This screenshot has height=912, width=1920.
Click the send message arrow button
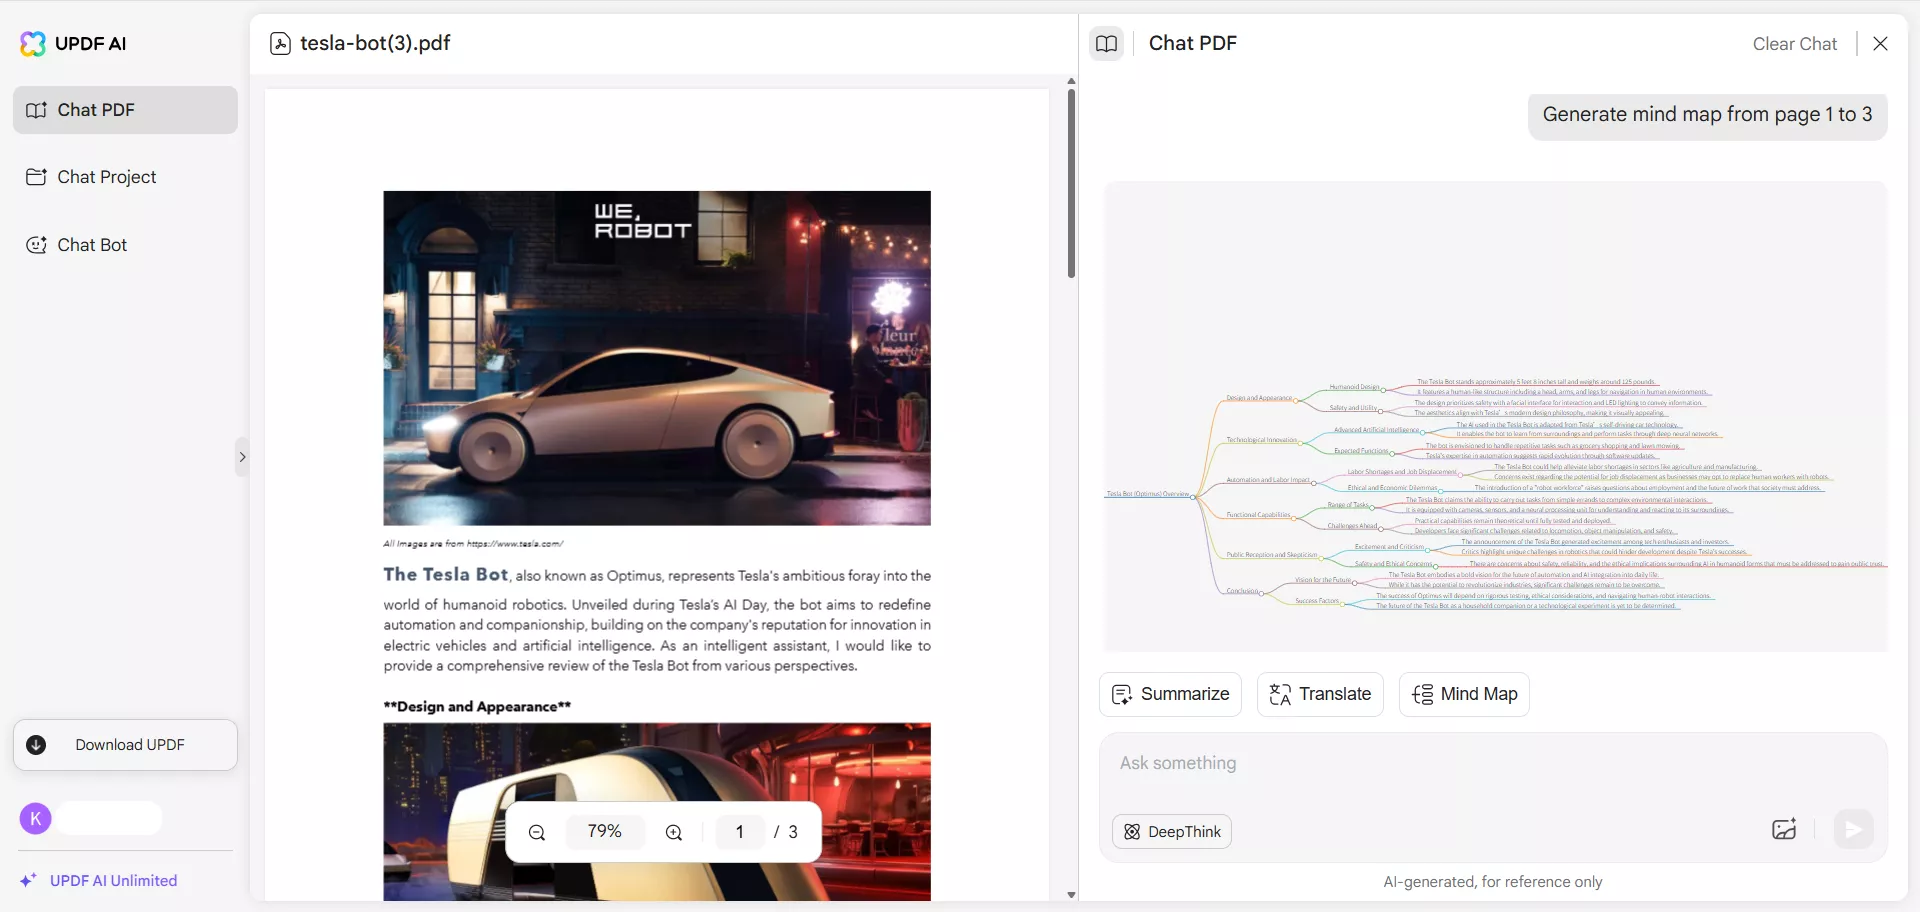click(1853, 830)
